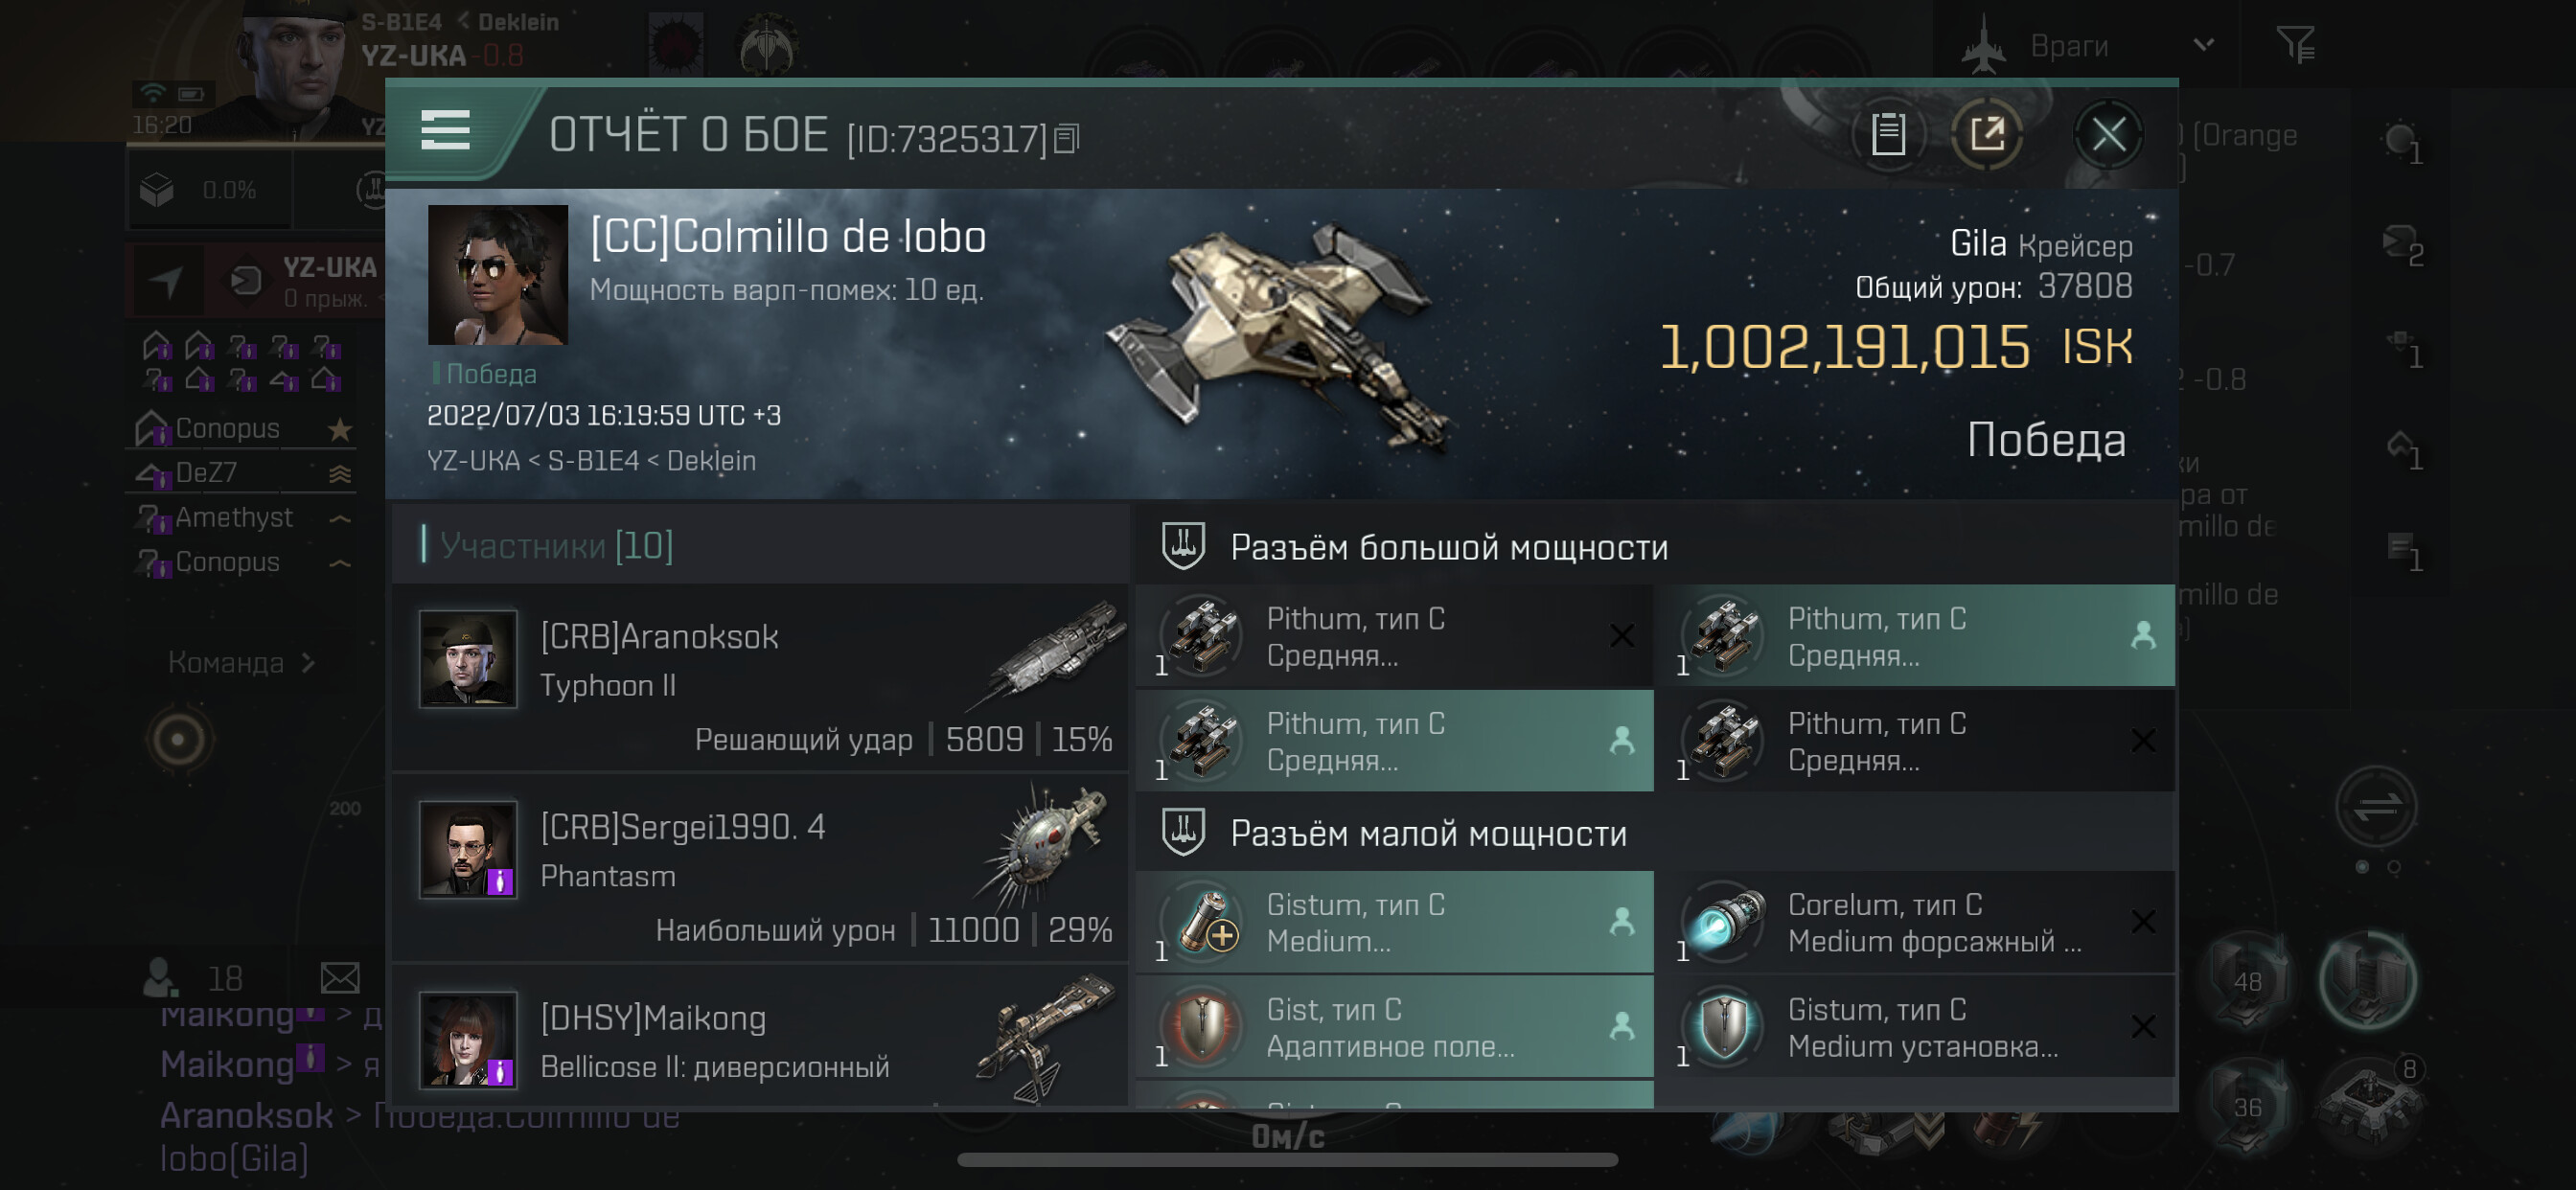The image size is (2576, 1190).
Task: Toggle the autopilot circle button
Action: (179, 740)
